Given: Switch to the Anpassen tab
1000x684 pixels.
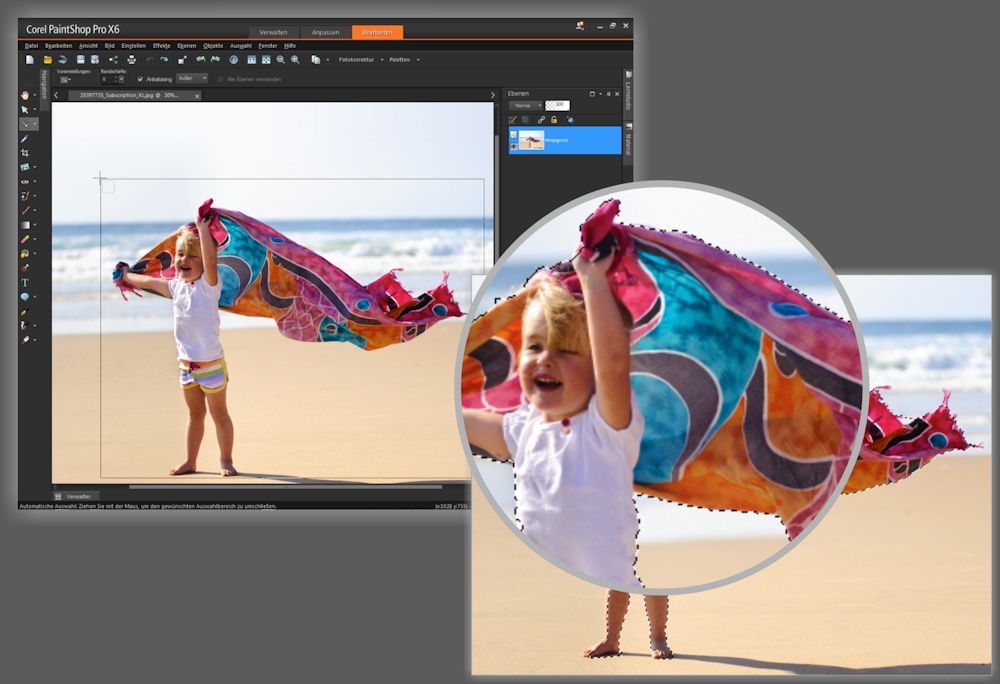Looking at the screenshot, I should 325,33.
